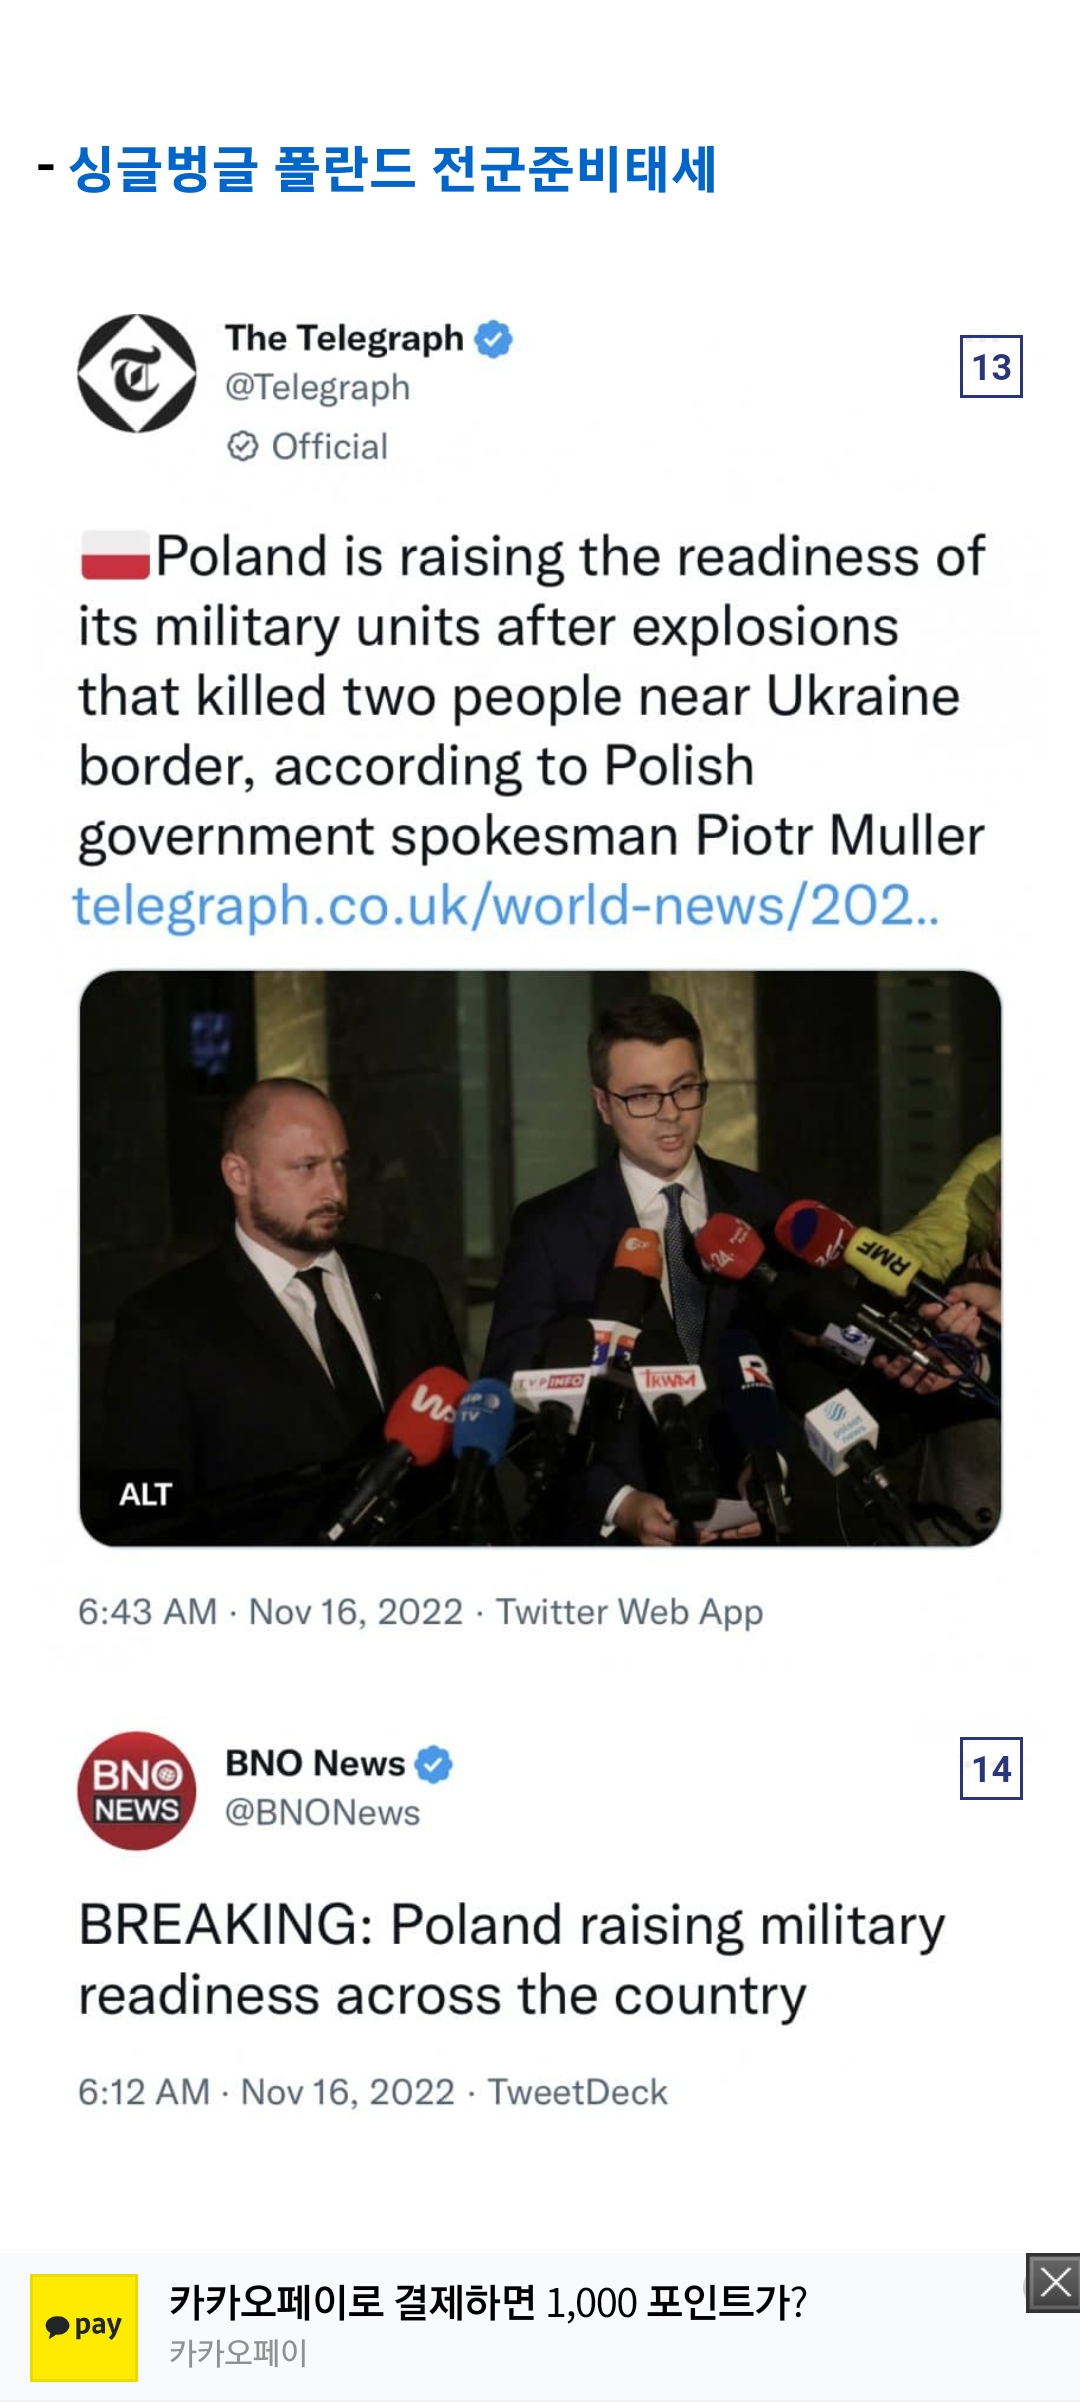Click BNO News blue verified badge

click(x=434, y=1764)
